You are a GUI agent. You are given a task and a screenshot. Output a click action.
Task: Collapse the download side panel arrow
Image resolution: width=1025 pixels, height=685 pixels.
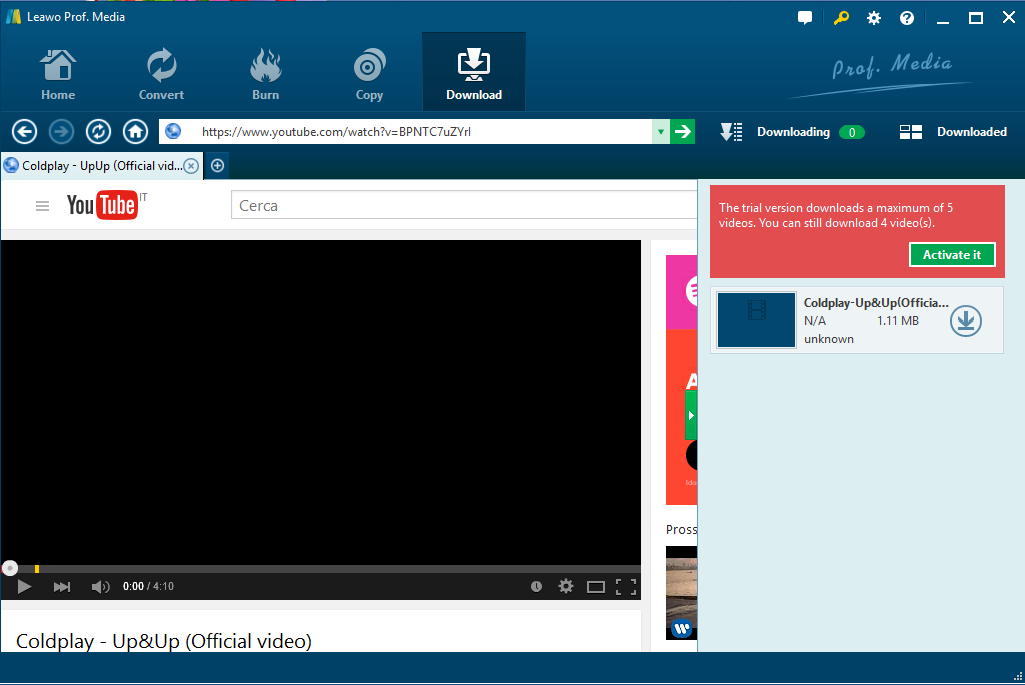[x=691, y=416]
